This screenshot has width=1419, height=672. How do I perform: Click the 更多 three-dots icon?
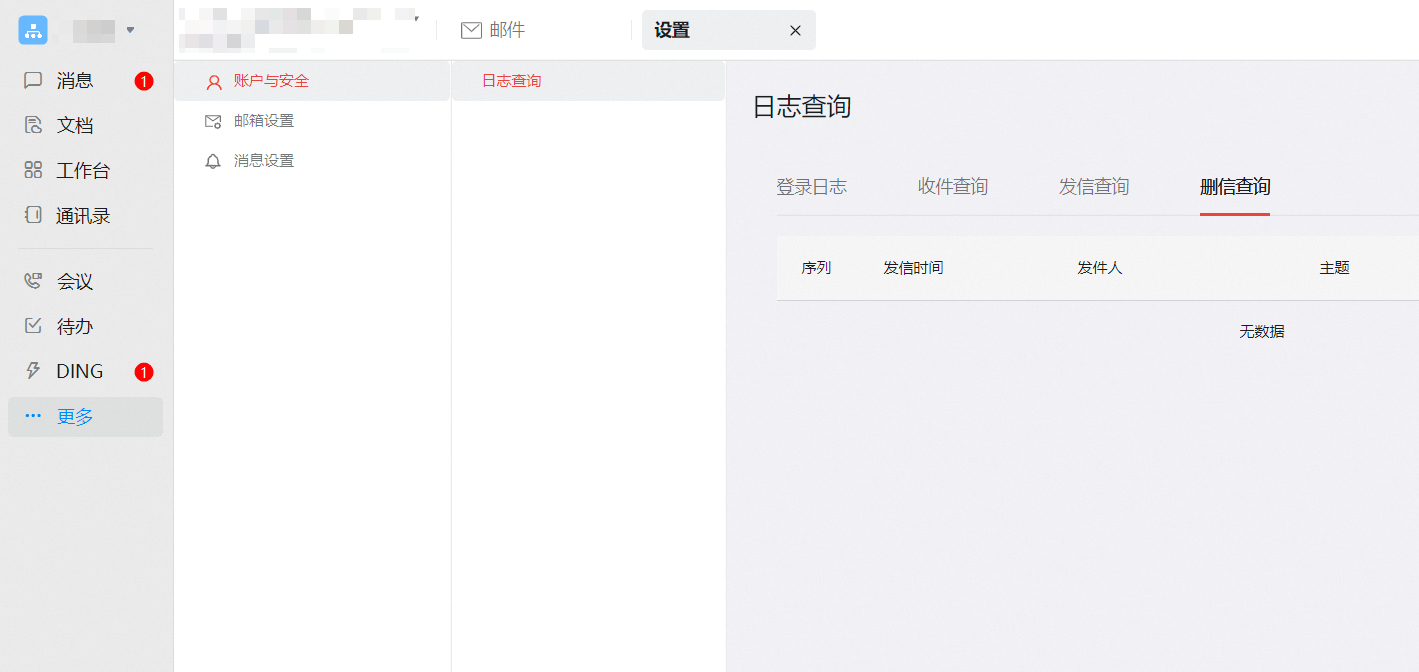click(x=33, y=417)
